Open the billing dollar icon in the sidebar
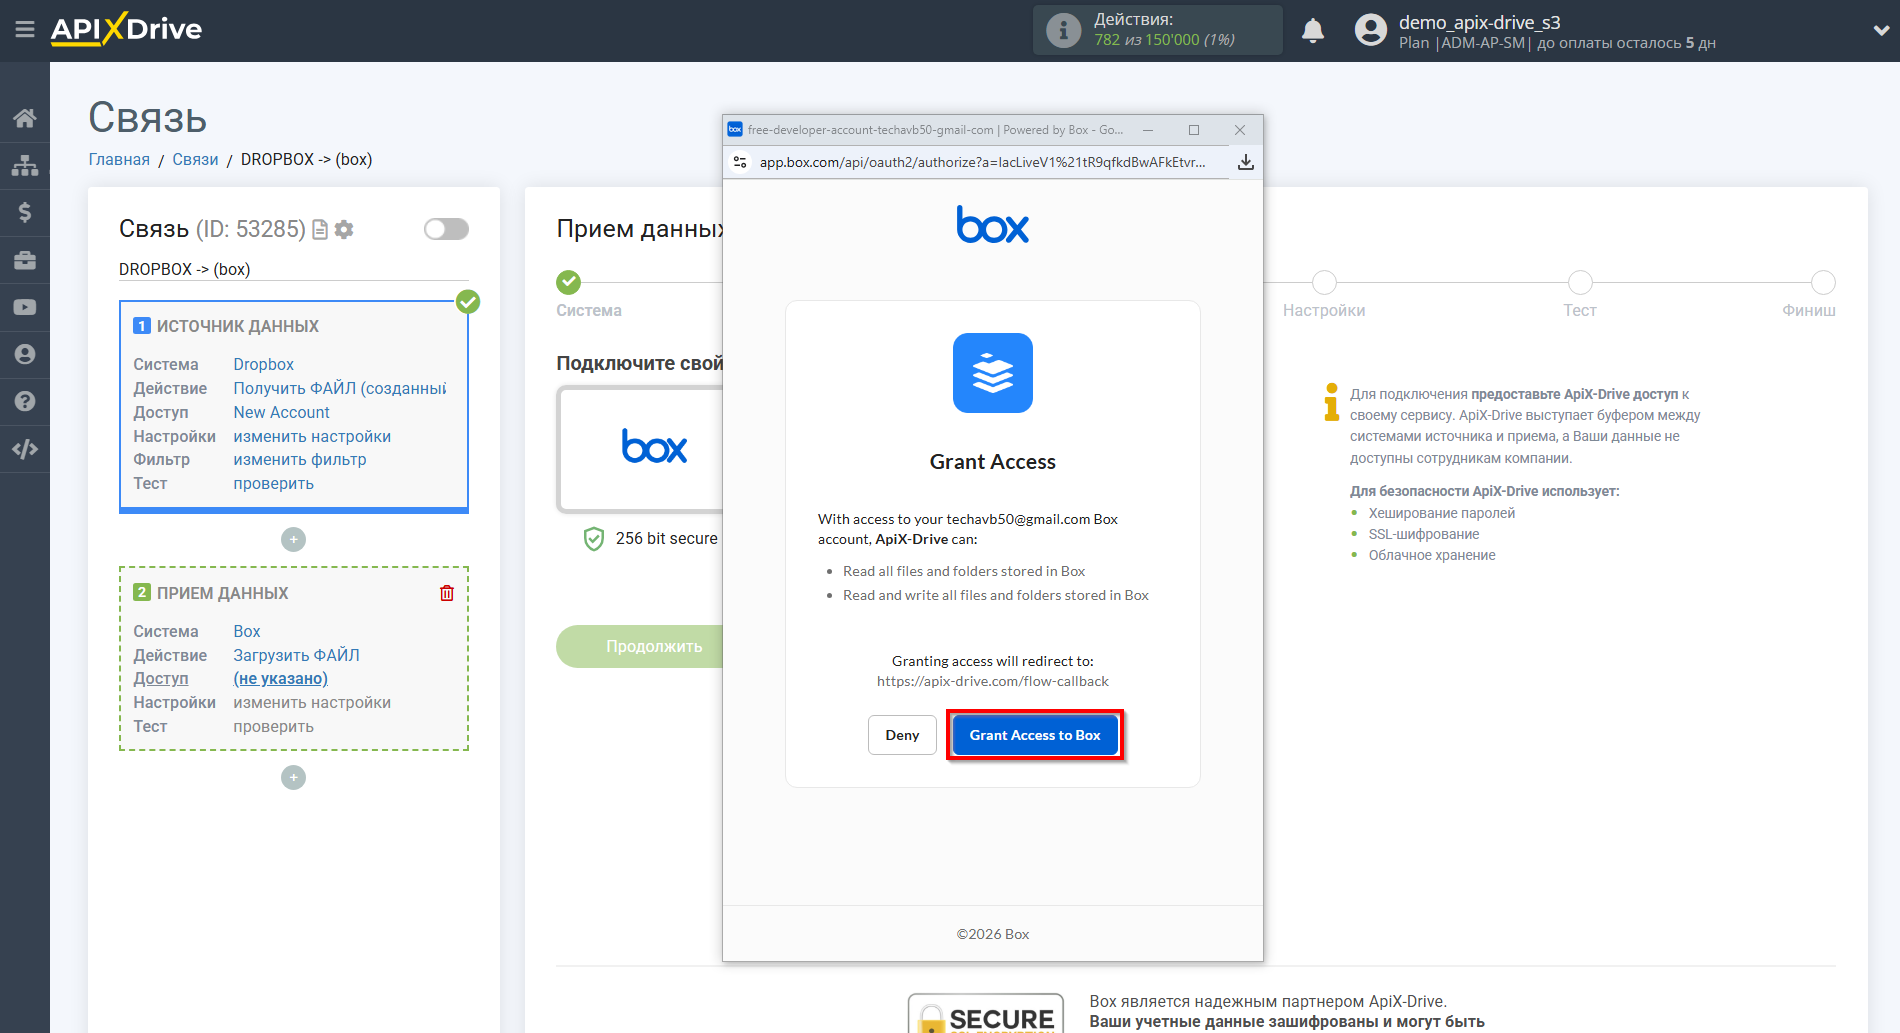 (25, 212)
